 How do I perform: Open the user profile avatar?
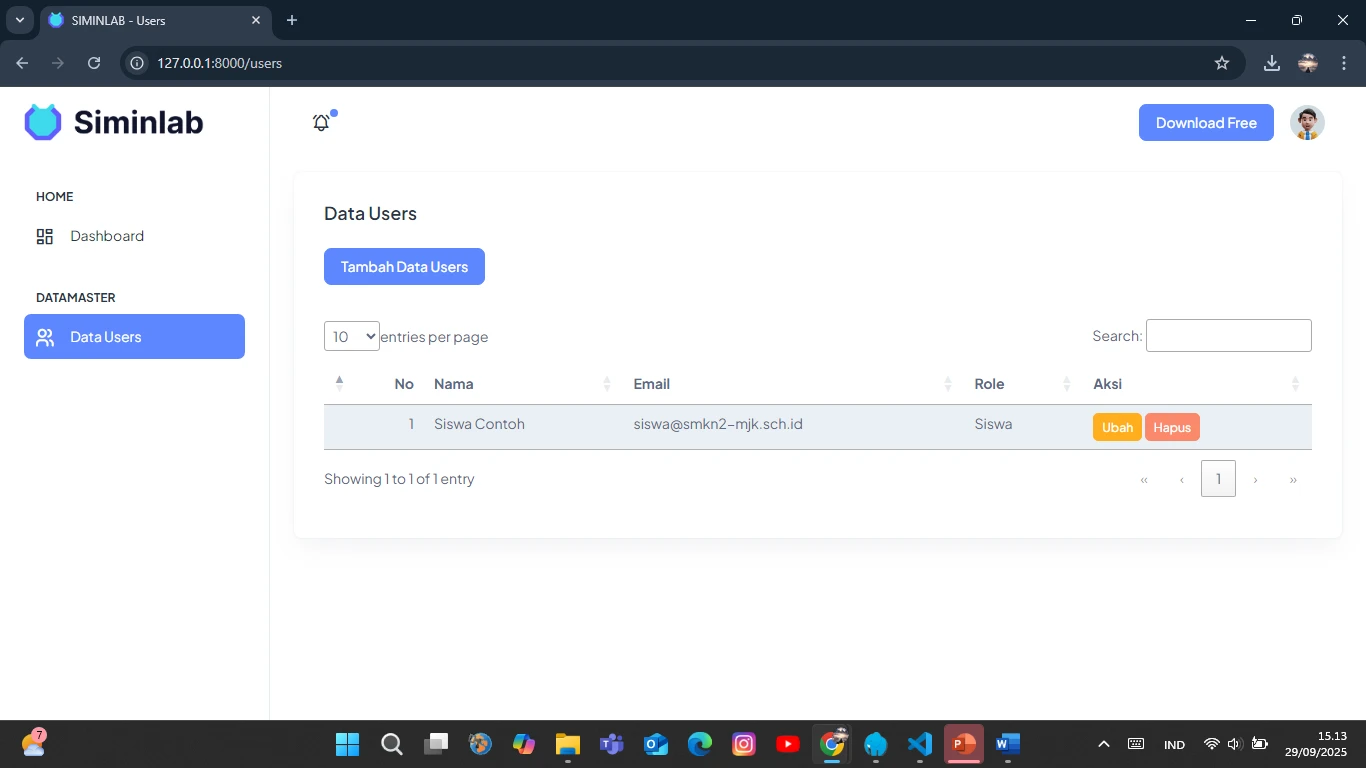point(1306,123)
